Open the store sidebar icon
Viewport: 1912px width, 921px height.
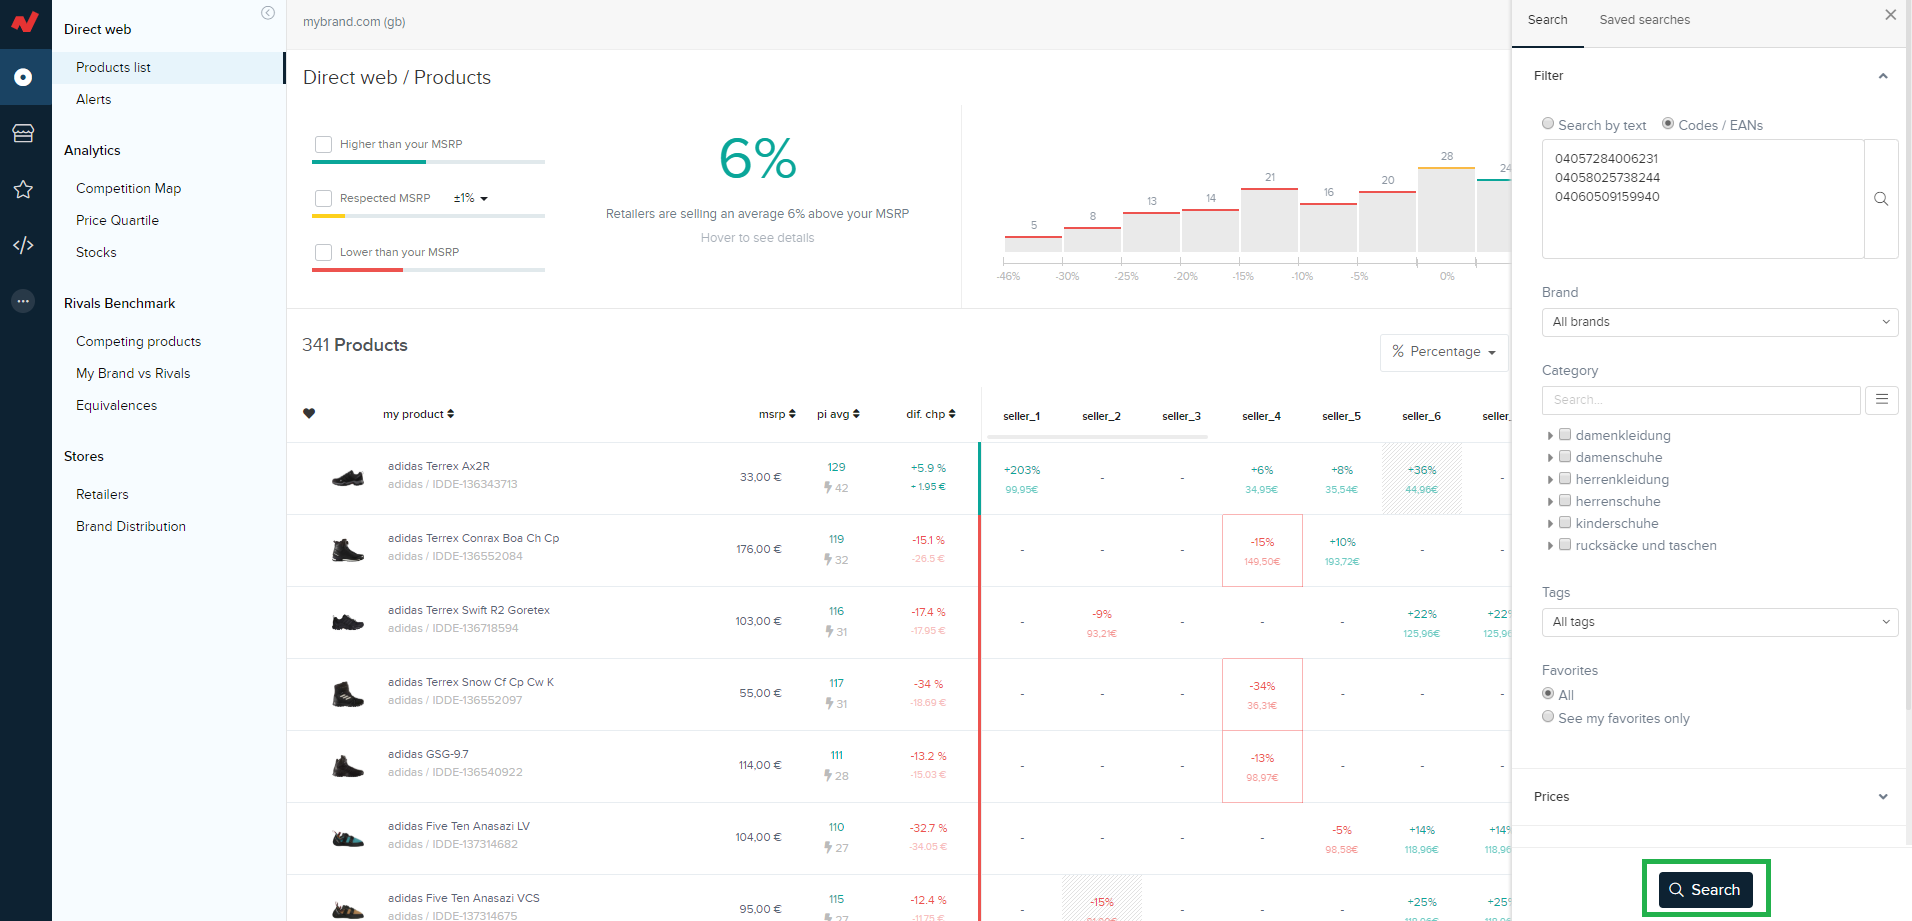[x=23, y=133]
